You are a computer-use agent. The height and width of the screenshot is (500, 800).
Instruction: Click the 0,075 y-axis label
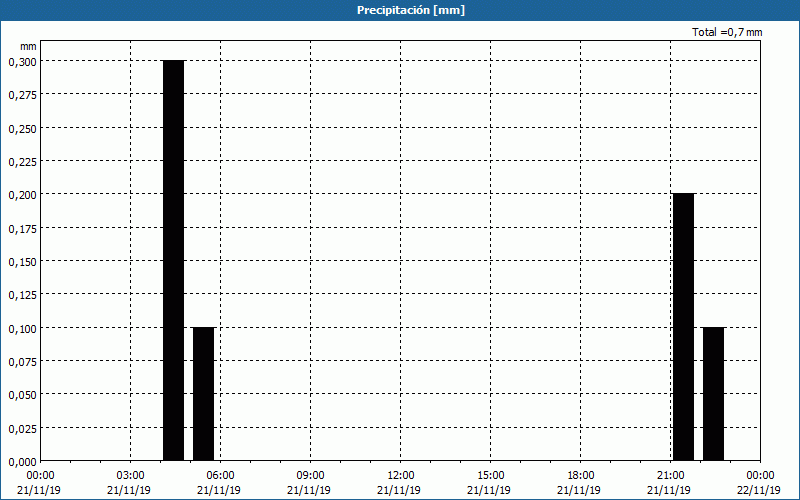point(22,362)
